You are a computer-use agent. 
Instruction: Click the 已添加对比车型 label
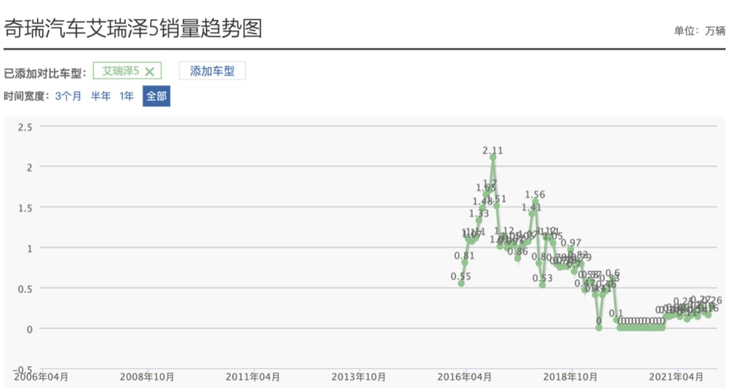coord(45,73)
